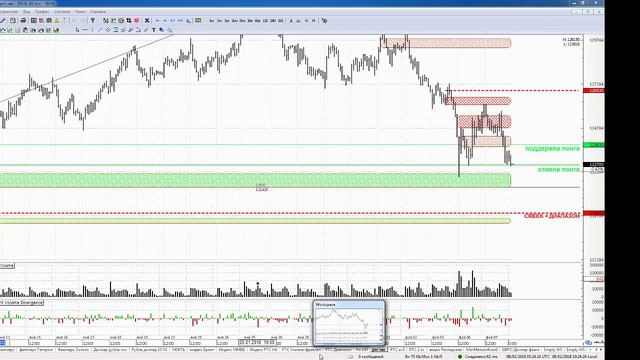Switch to the Empty 6/1 tab
Viewport: 640px width, 360px height.
click(553, 350)
